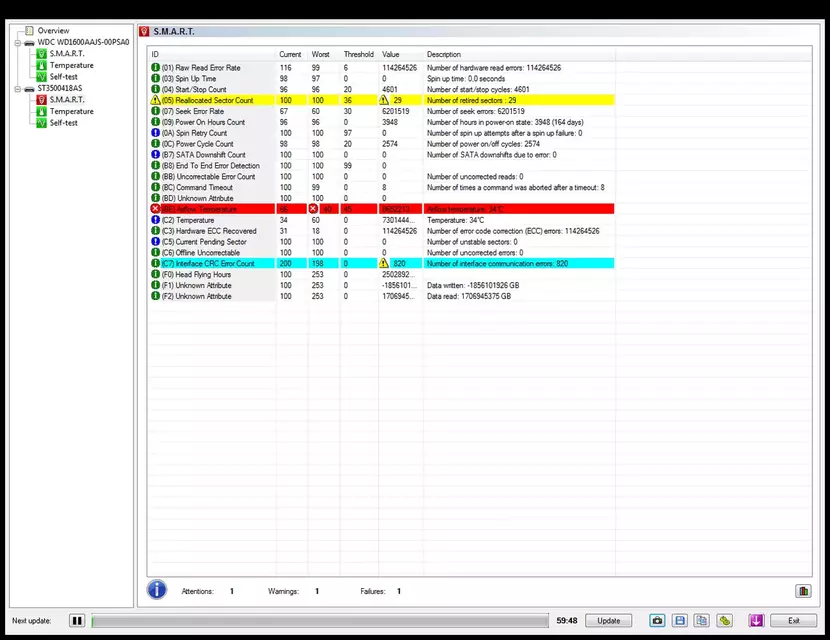This screenshot has width=830, height=640.
Task: Pause the automatic update timer
Action: [77, 620]
